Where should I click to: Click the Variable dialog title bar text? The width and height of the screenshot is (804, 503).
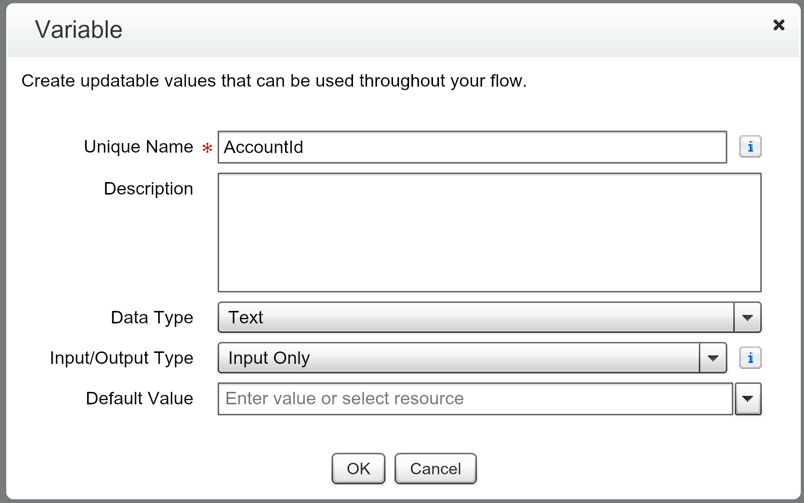[x=78, y=30]
